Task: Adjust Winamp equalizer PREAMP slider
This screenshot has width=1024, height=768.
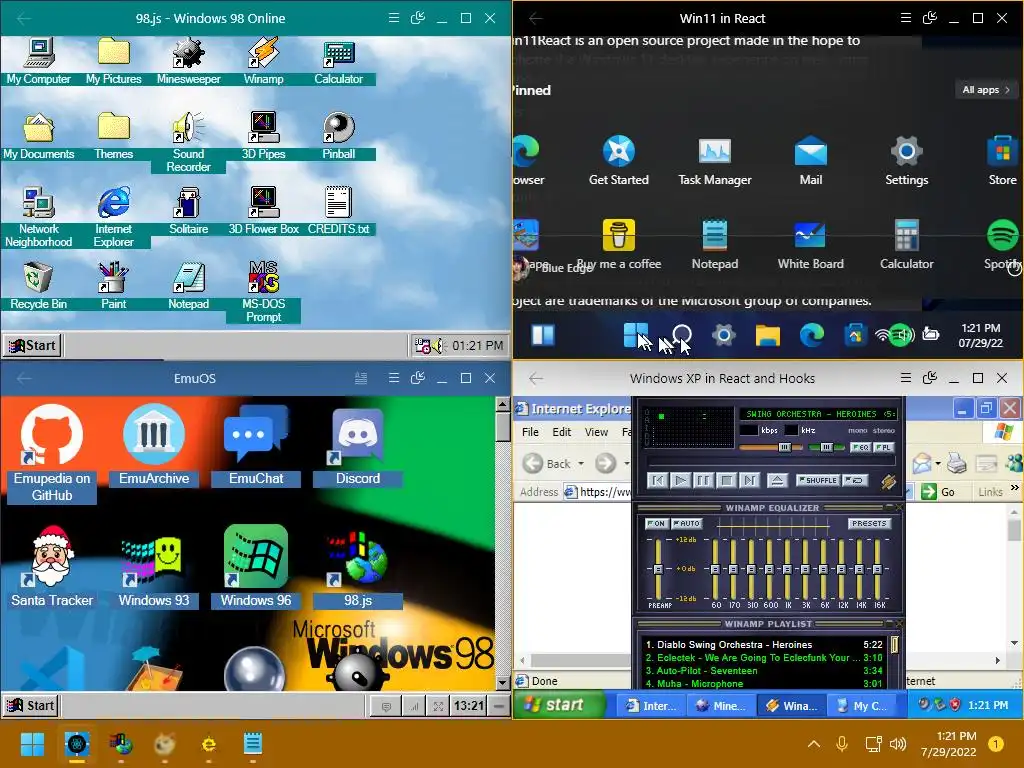Action: (658, 569)
